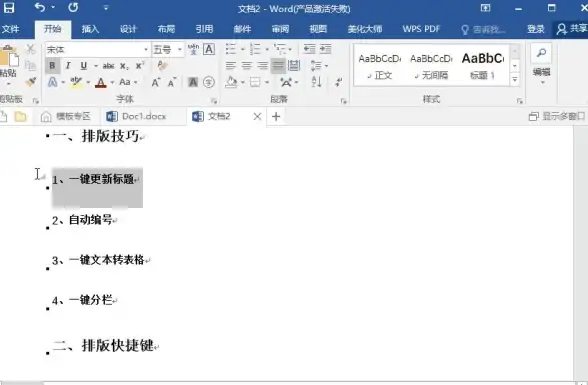
Task: Click the Text Effects A icon
Action: tap(52, 82)
